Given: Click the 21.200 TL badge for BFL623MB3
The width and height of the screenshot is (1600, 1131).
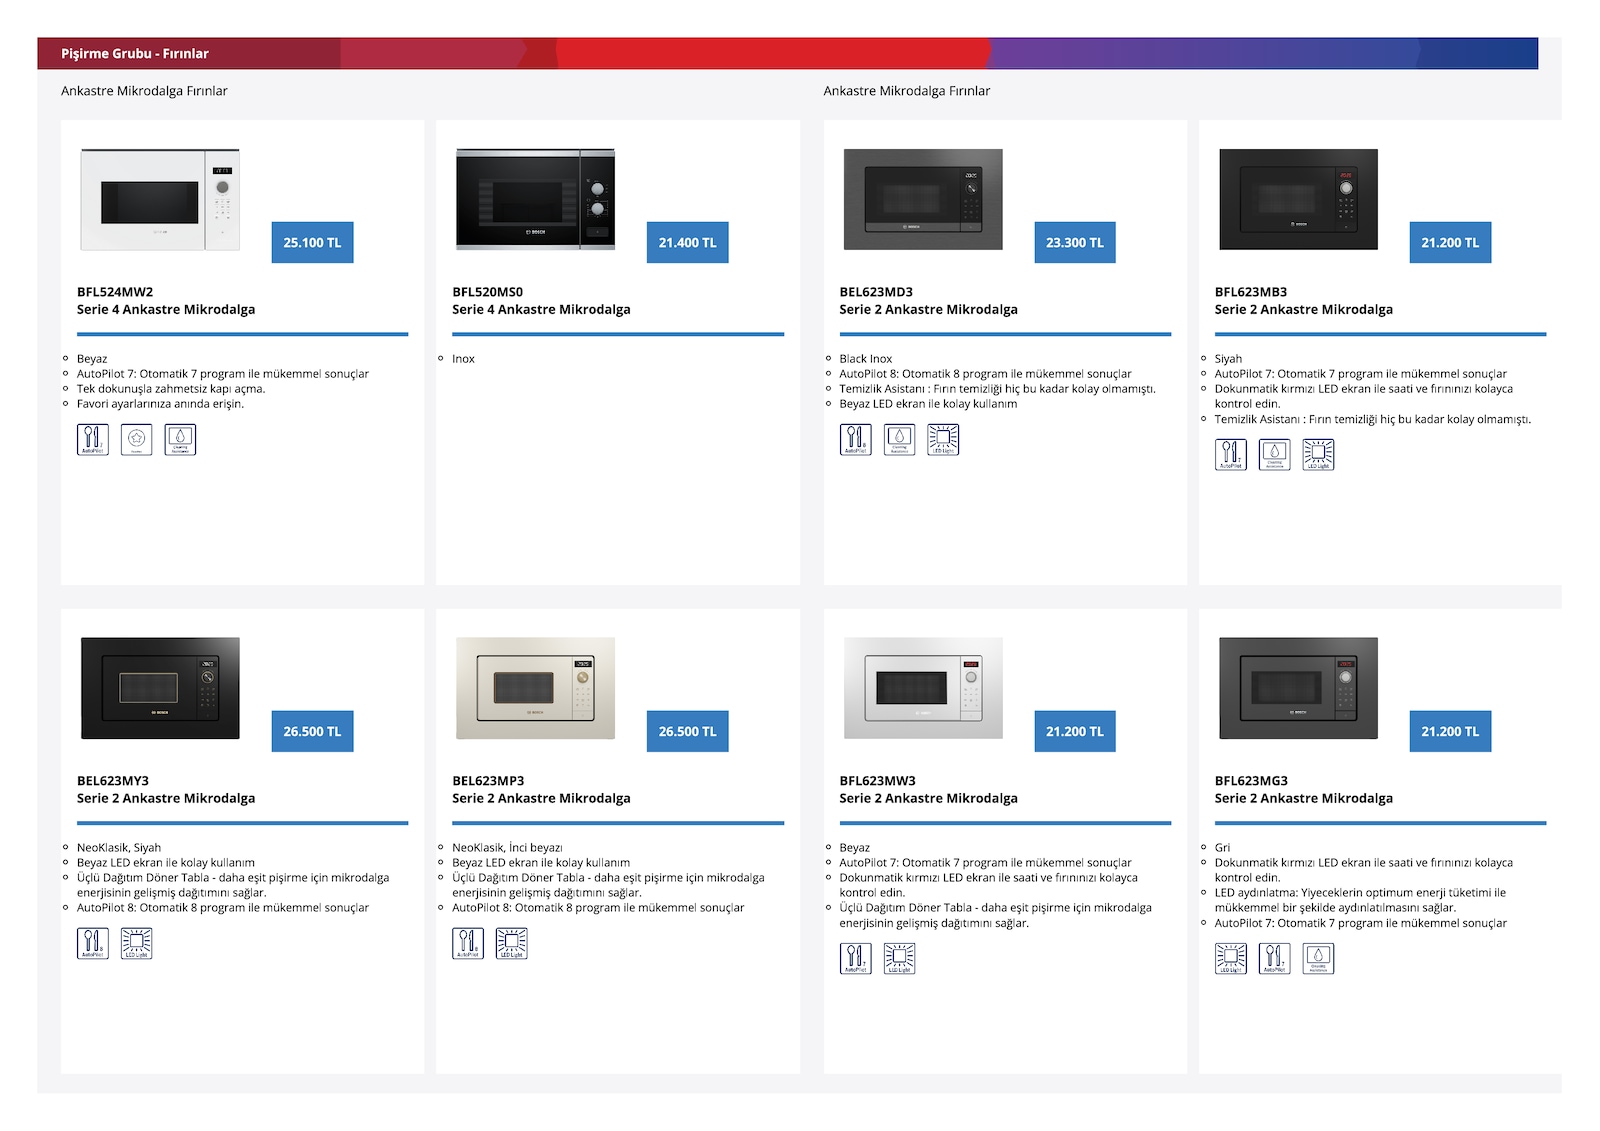Looking at the screenshot, I should [x=1451, y=243].
